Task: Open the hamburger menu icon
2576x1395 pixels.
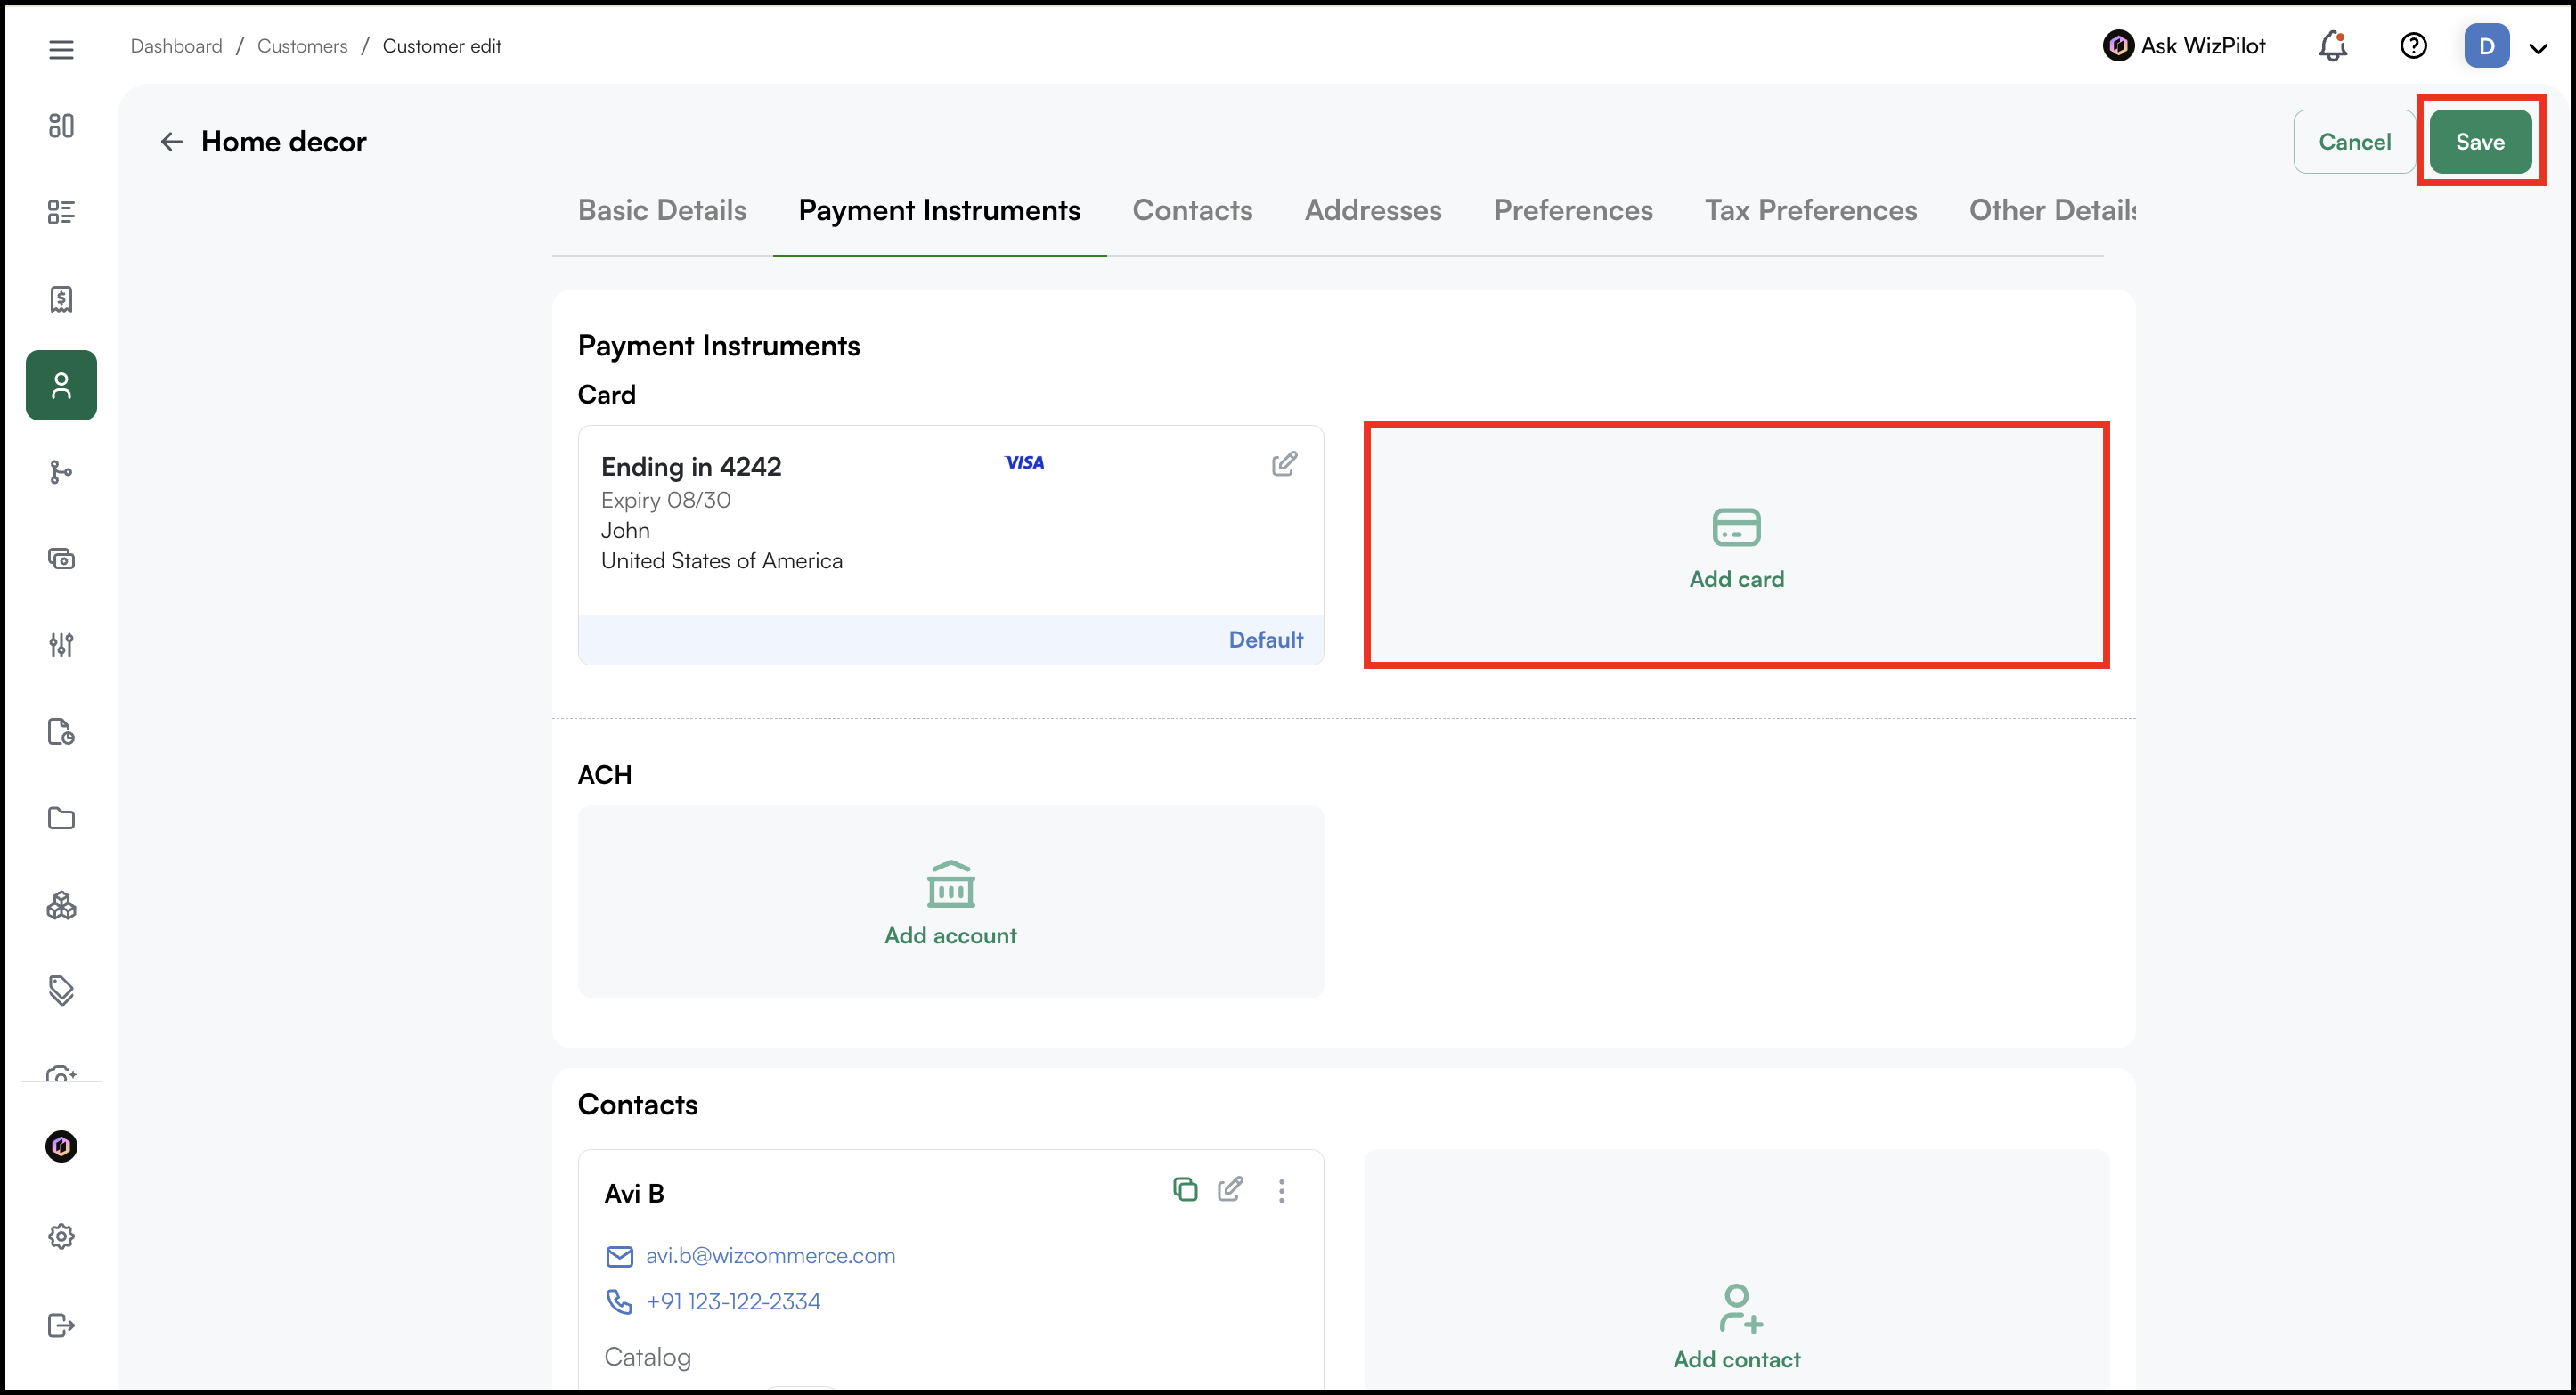Action: [61, 49]
